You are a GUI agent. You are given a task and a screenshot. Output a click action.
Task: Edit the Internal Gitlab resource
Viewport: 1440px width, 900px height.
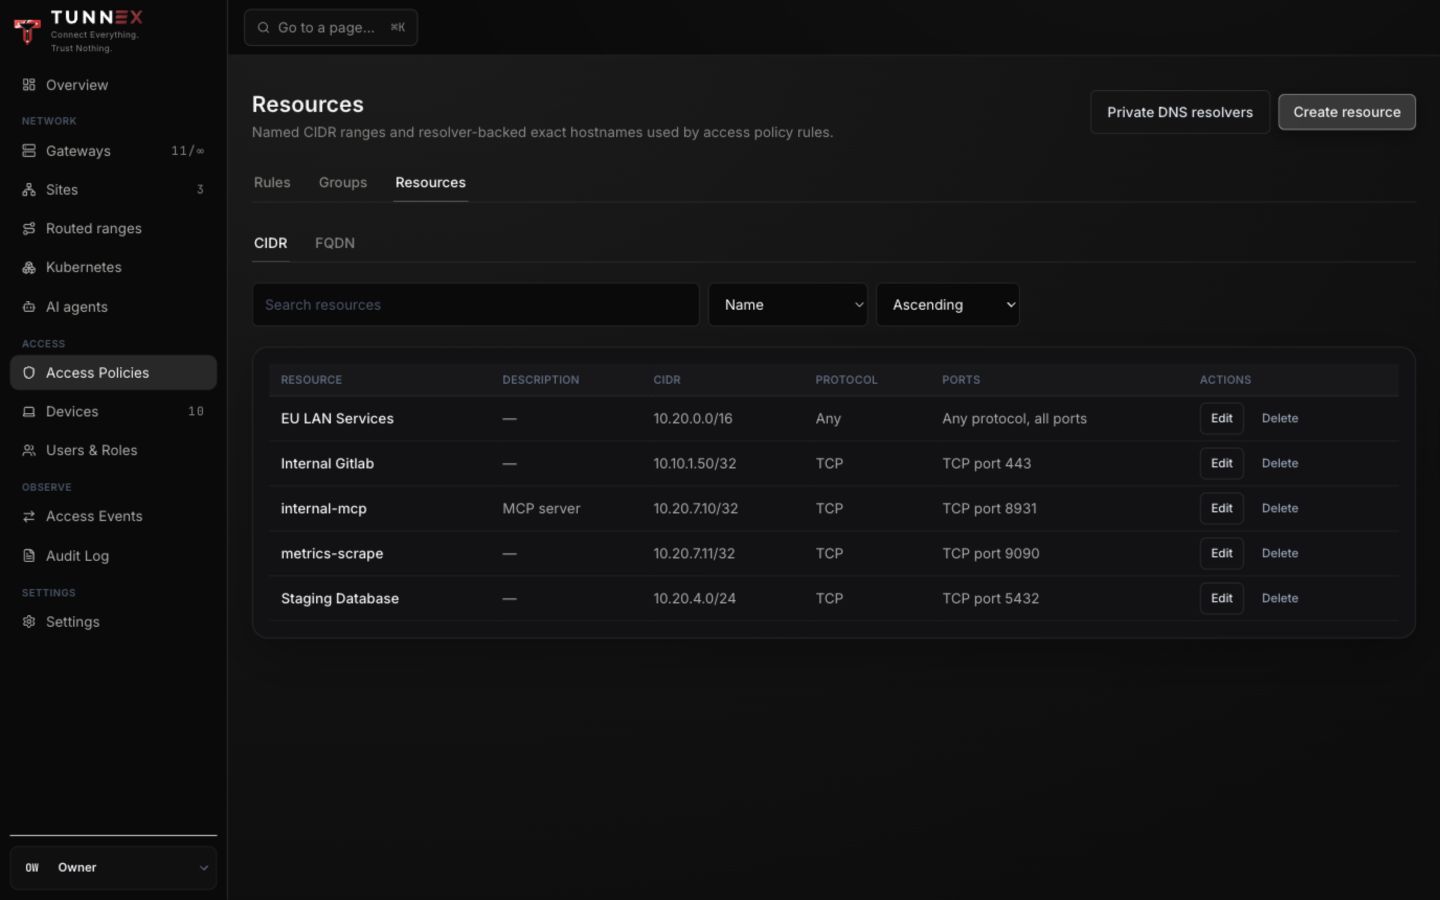point(1222,464)
